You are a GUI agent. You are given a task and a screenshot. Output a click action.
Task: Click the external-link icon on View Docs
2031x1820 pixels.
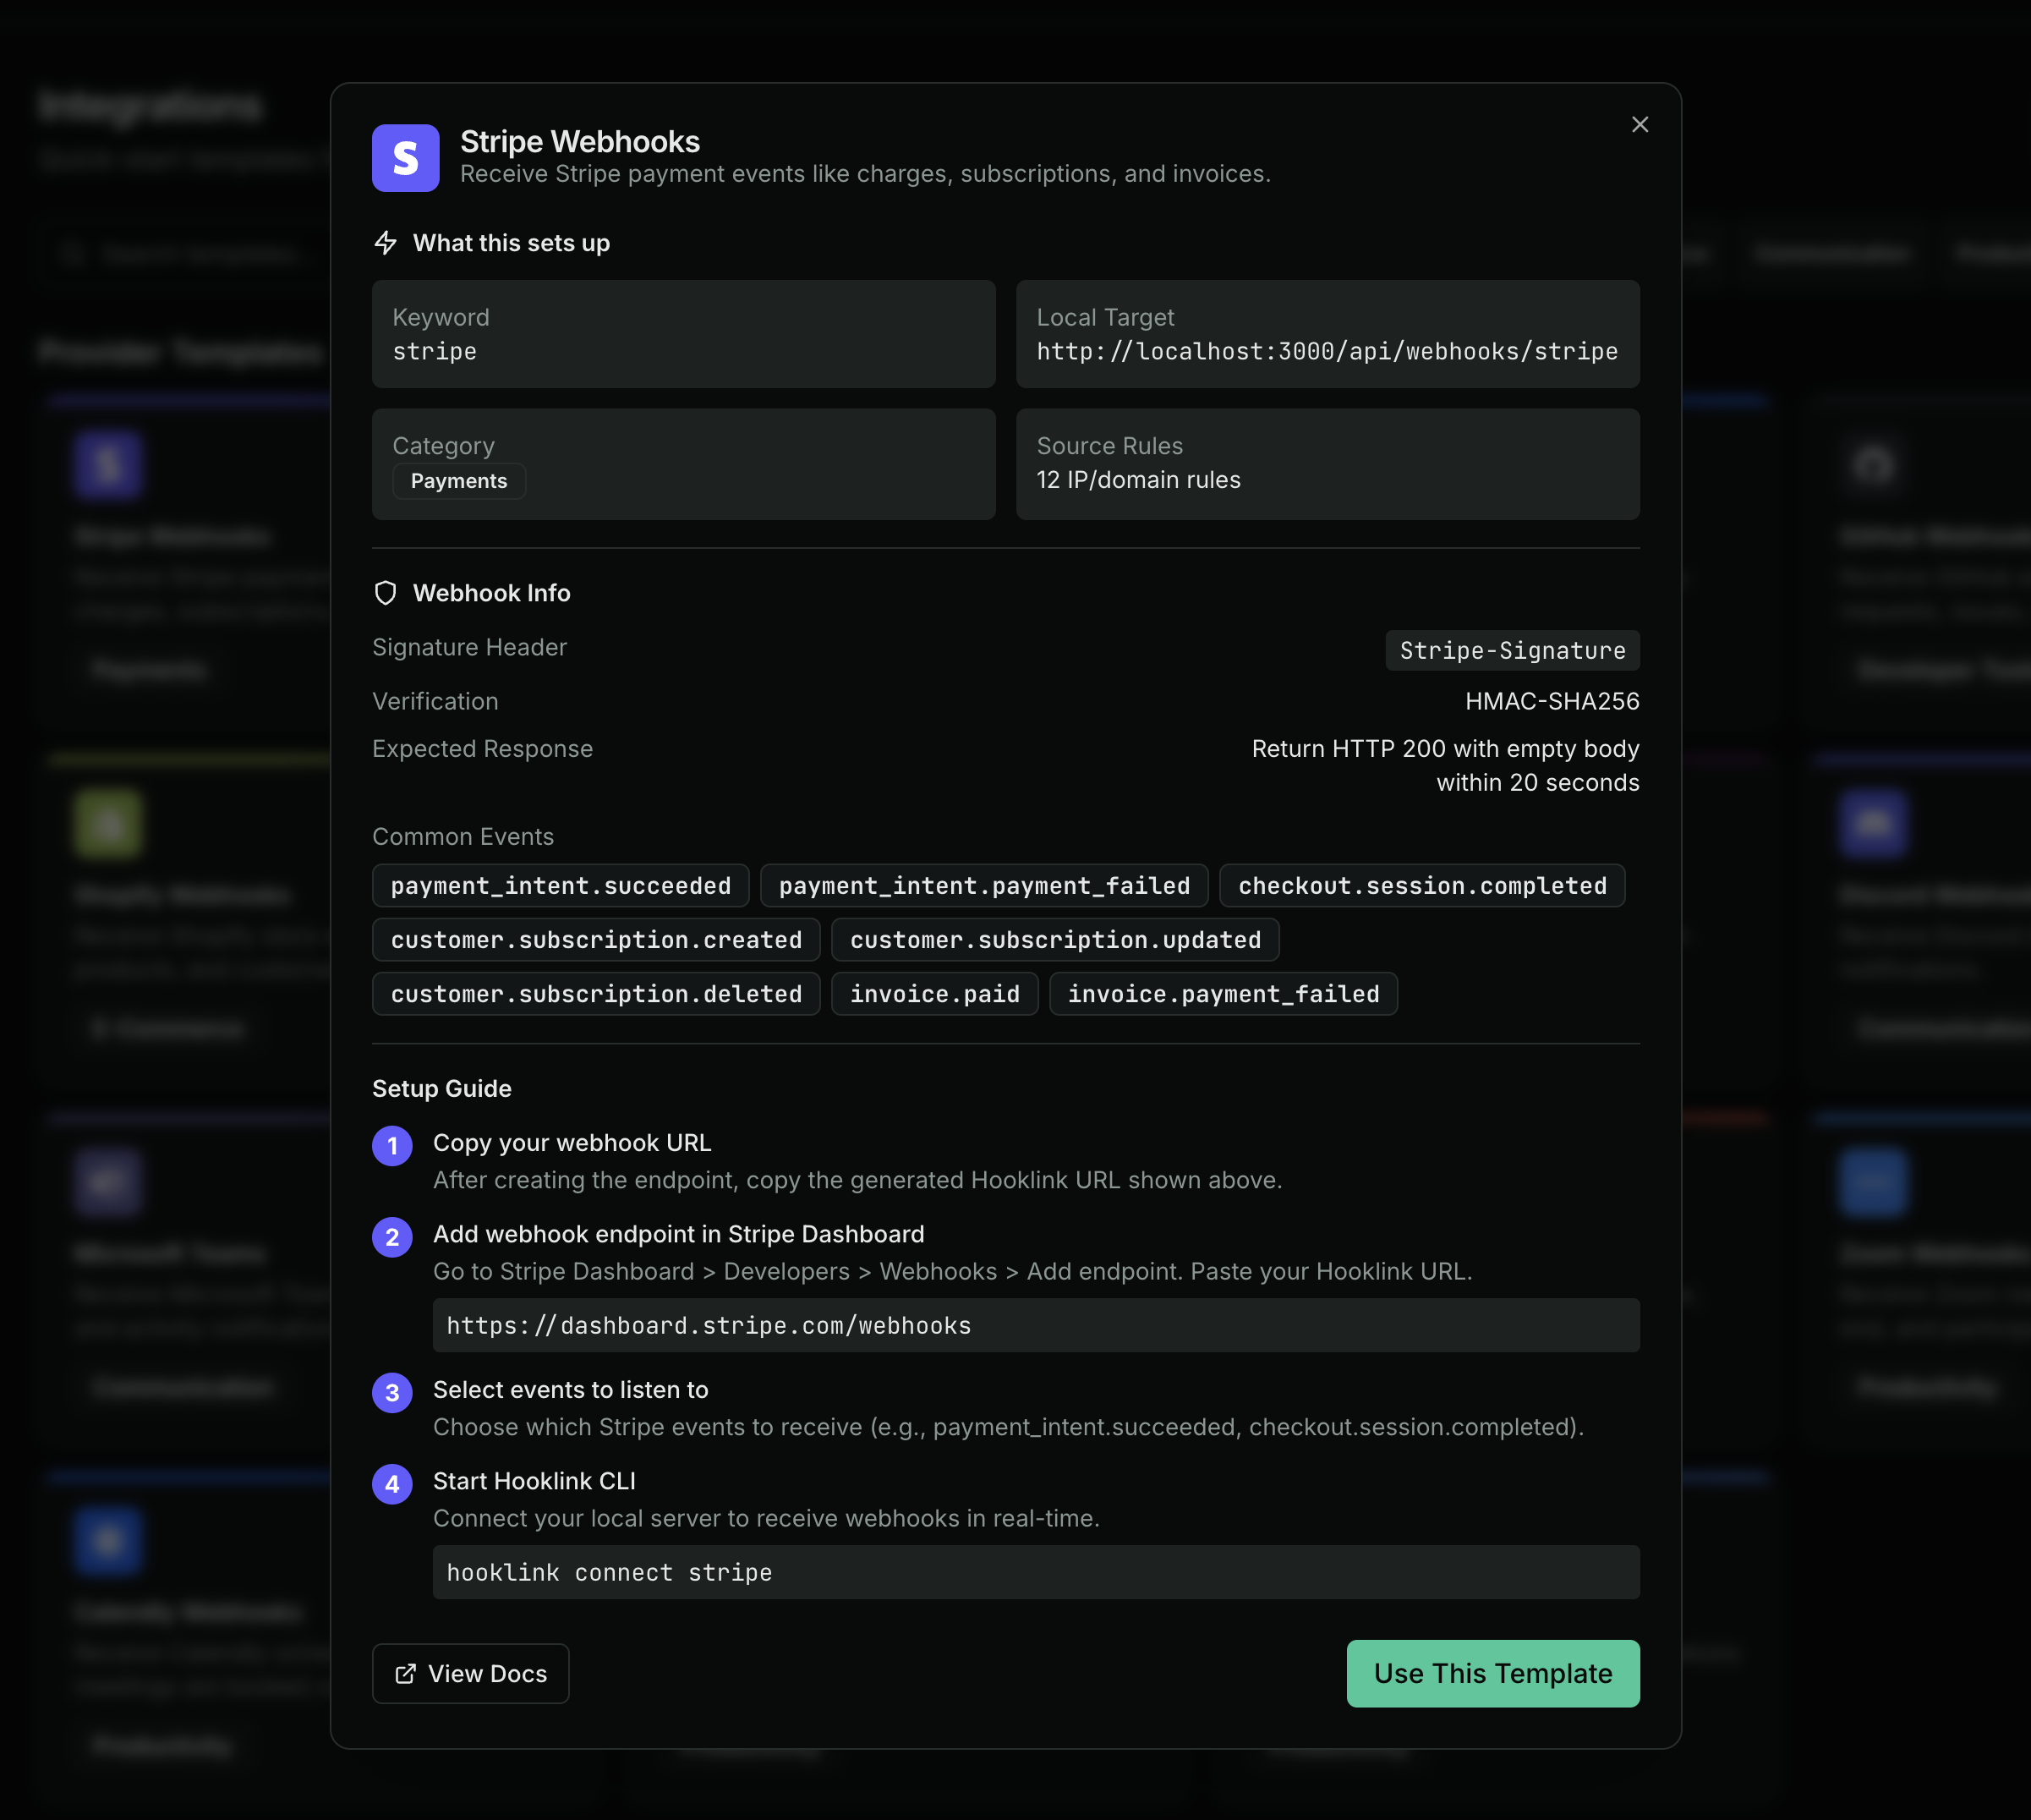click(405, 1673)
